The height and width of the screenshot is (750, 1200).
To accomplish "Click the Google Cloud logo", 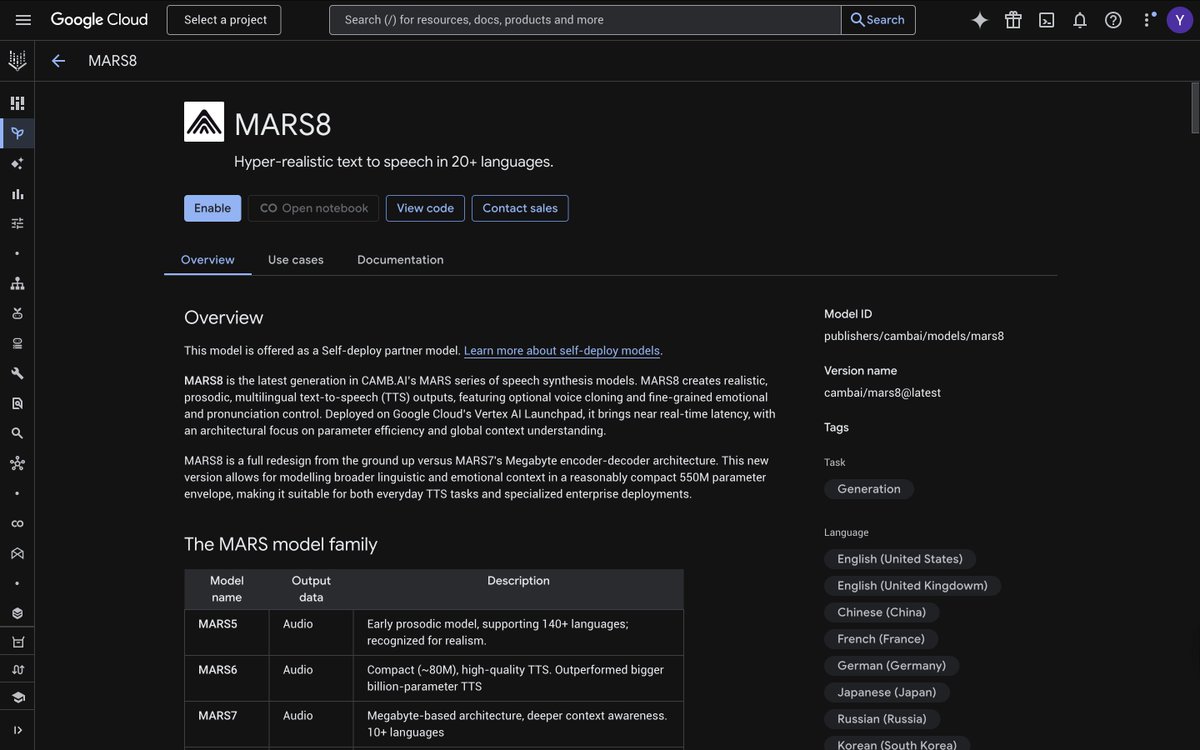I will (x=99, y=19).
